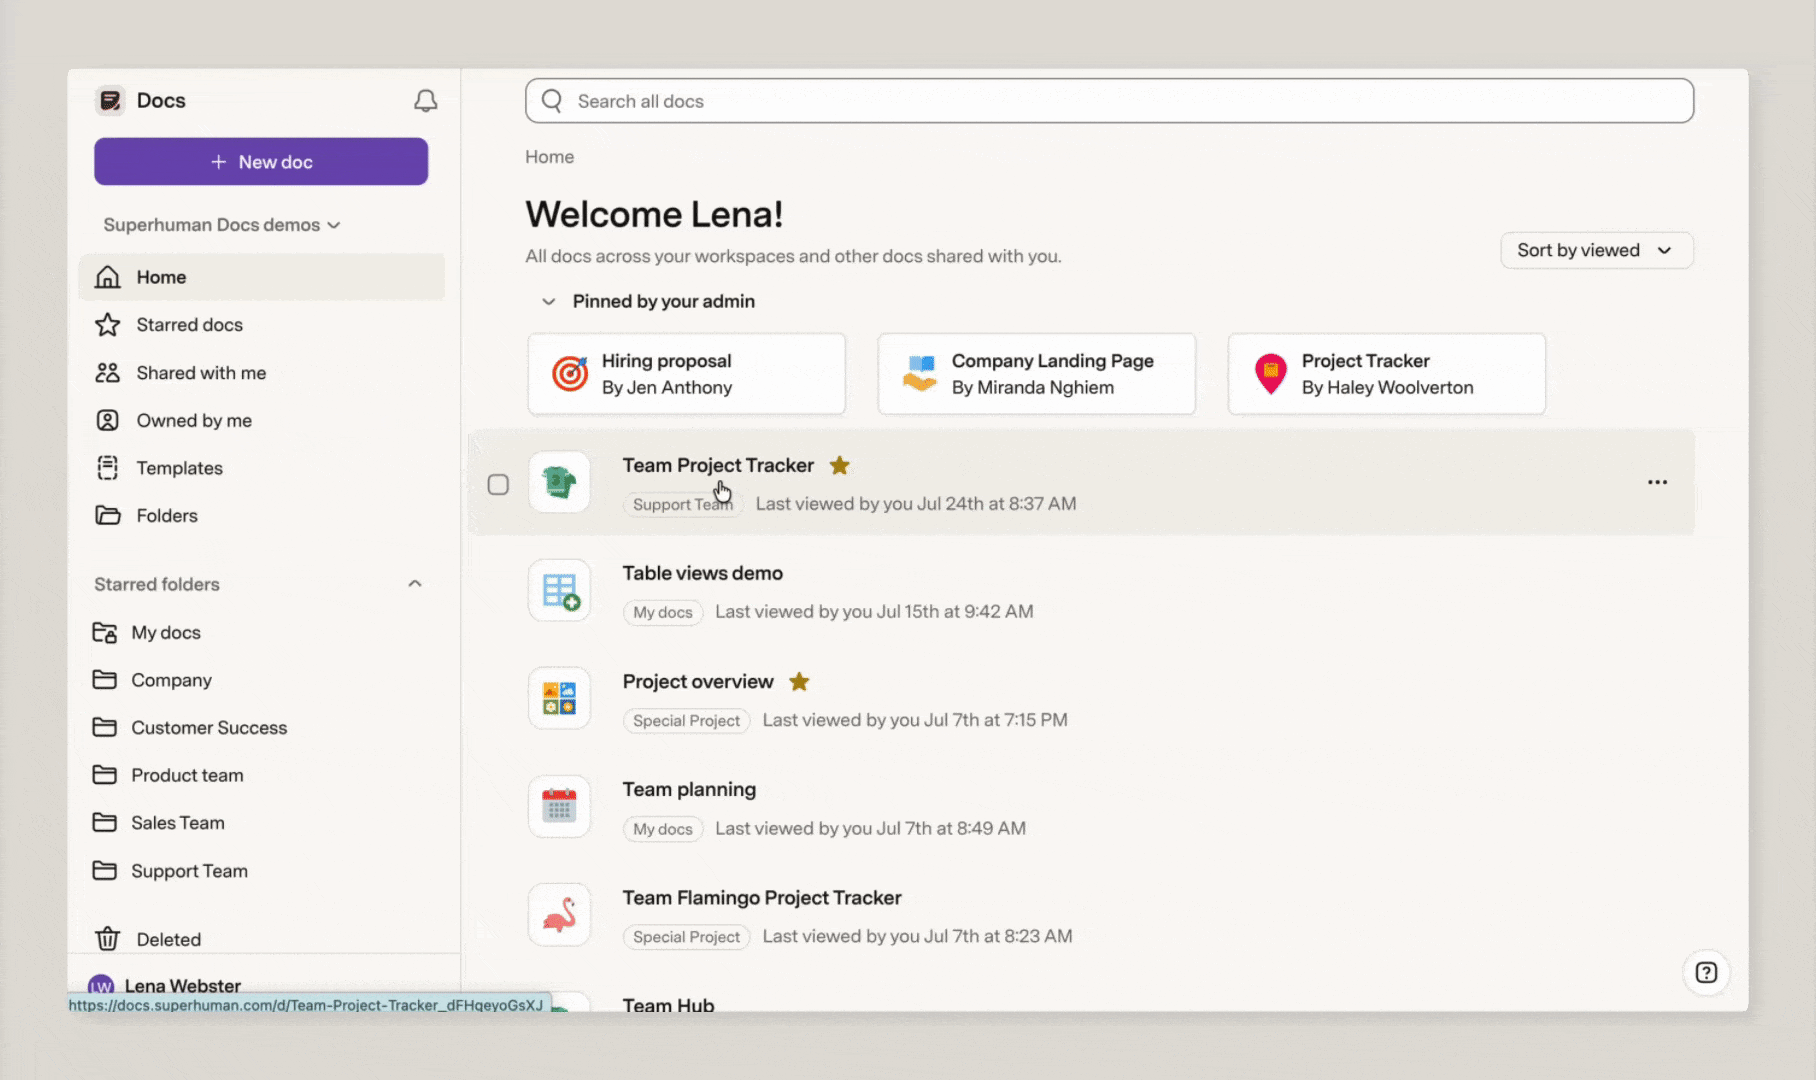Click the Project overview tiles icon
Image resolution: width=1816 pixels, height=1080 pixels.
[x=559, y=698]
